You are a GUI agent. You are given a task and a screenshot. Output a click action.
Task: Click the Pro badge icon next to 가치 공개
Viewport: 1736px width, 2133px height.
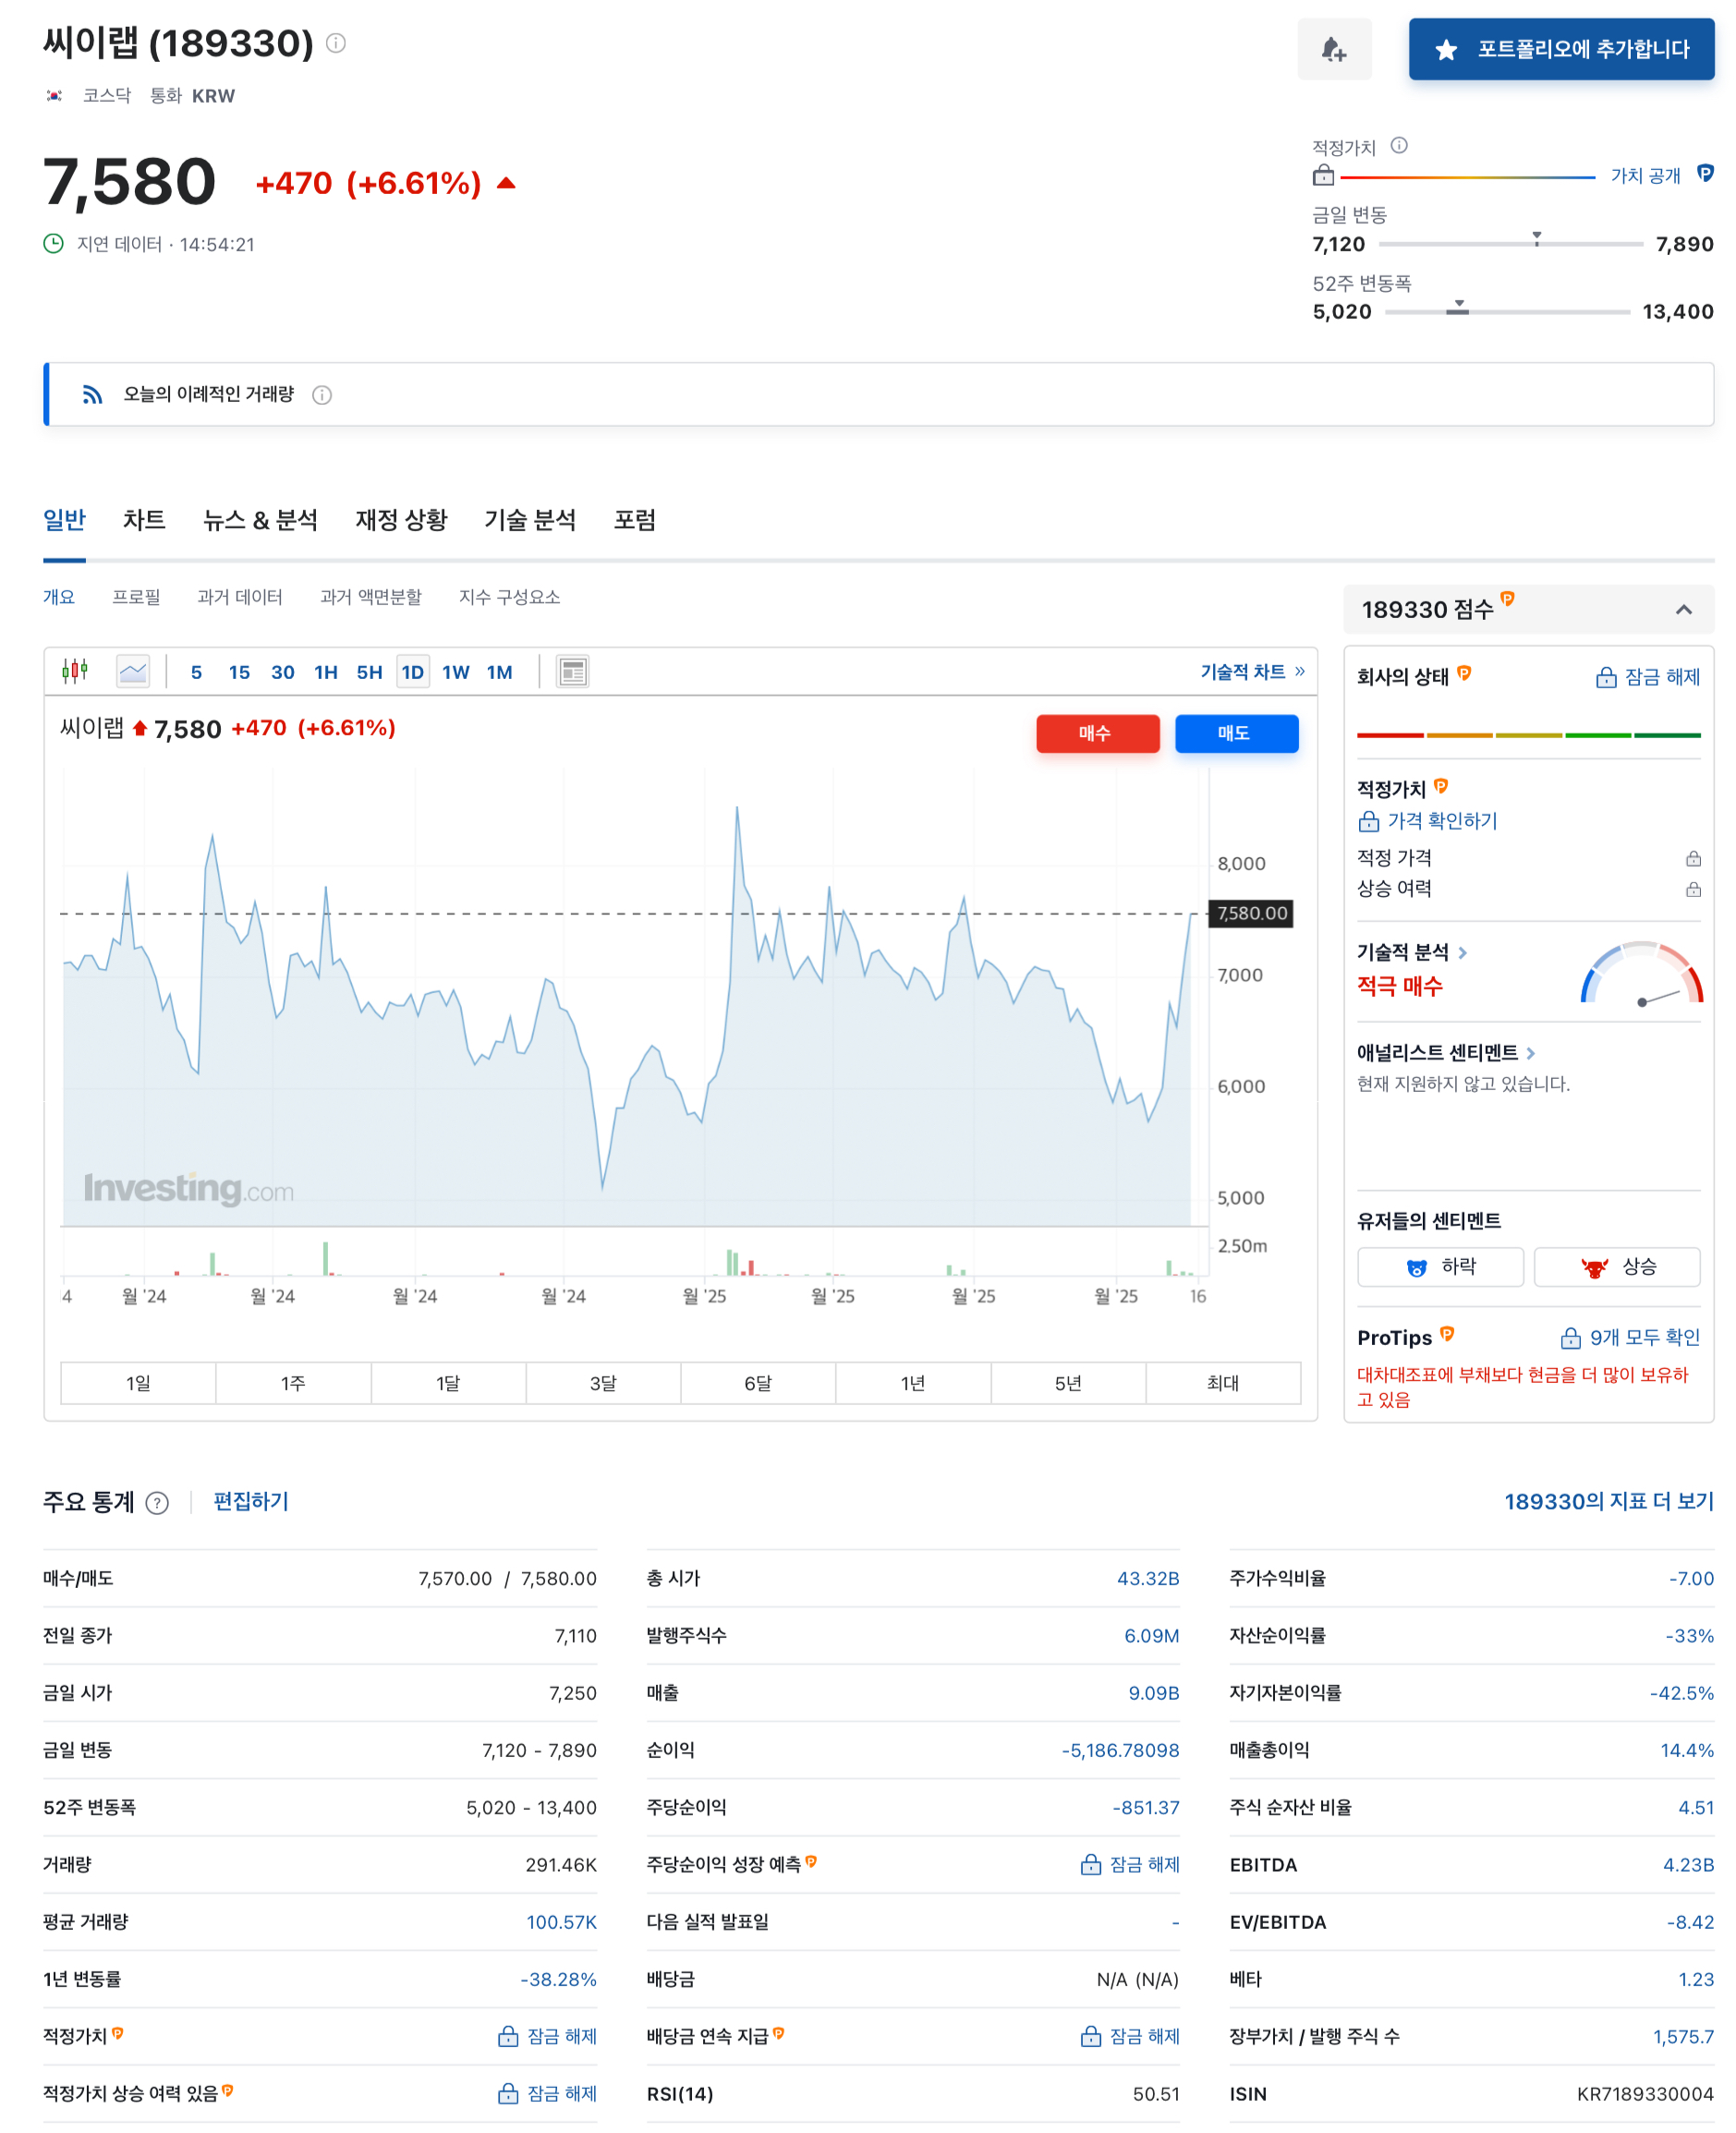[1705, 174]
